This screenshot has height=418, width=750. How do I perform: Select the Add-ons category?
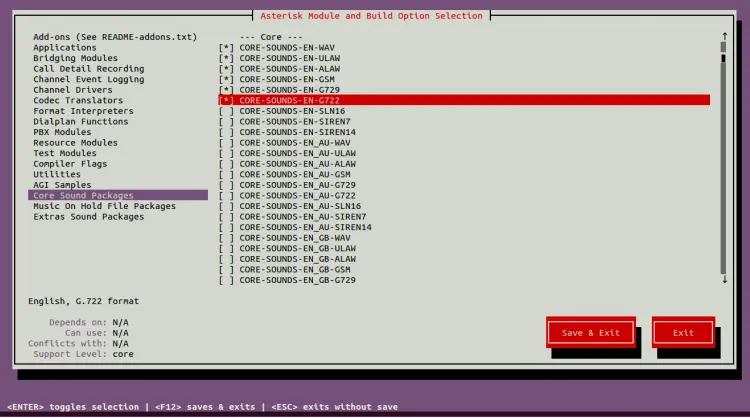pos(115,37)
